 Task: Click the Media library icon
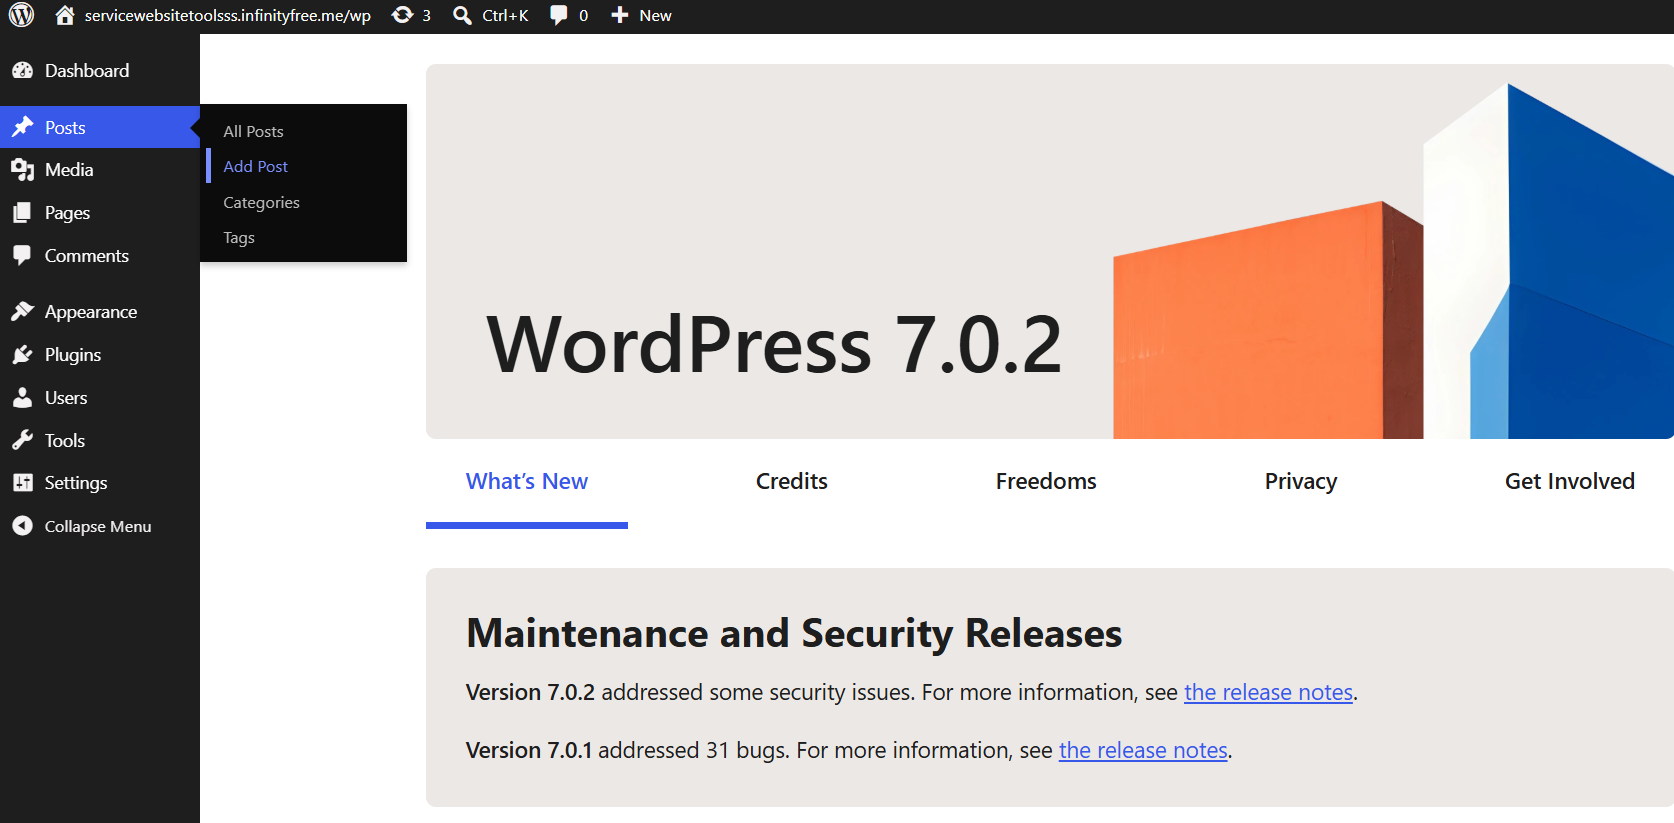pyautogui.click(x=22, y=170)
